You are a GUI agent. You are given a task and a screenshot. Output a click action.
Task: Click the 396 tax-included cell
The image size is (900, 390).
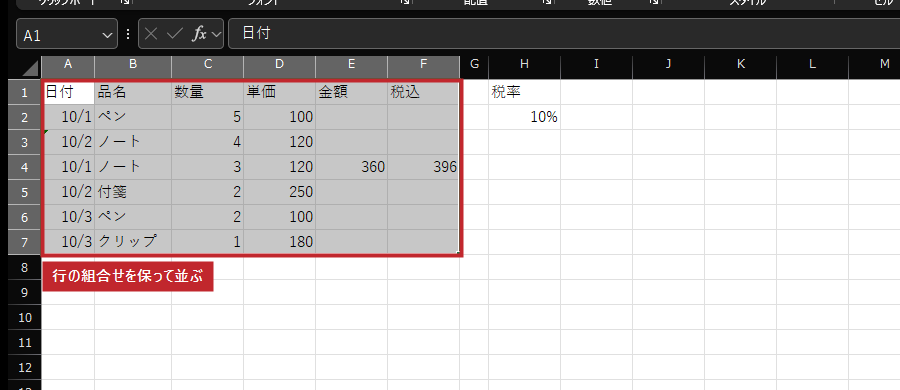[424, 167]
